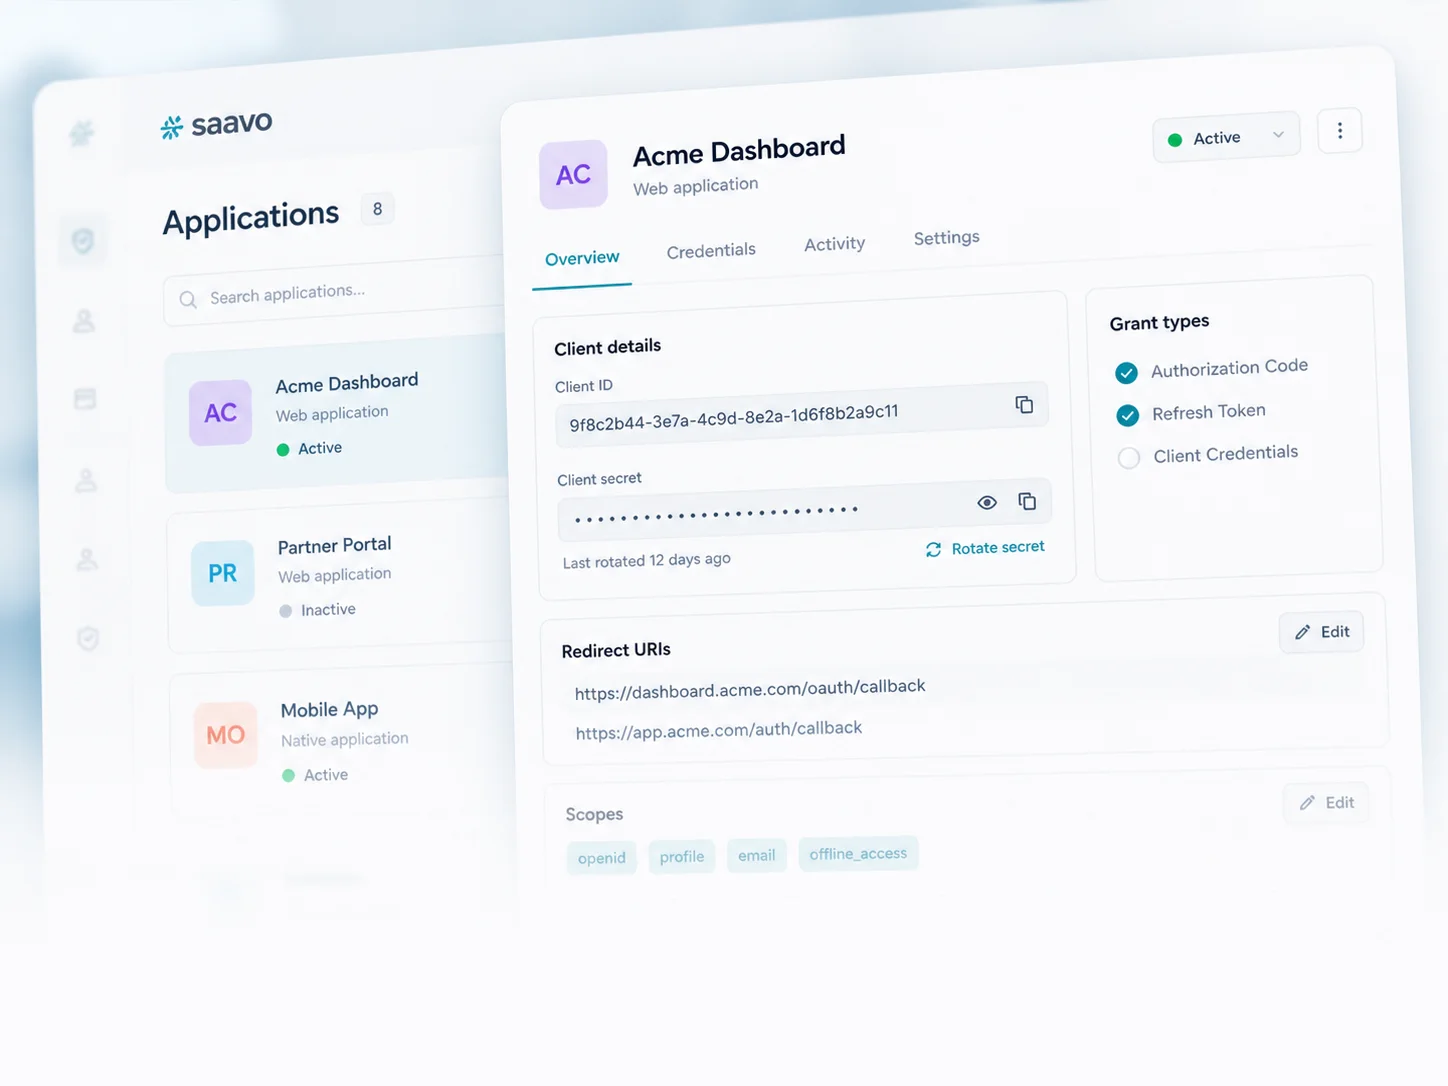Image resolution: width=1448 pixels, height=1086 pixels.
Task: Select the Partner Portal application name
Action: pos(334,545)
